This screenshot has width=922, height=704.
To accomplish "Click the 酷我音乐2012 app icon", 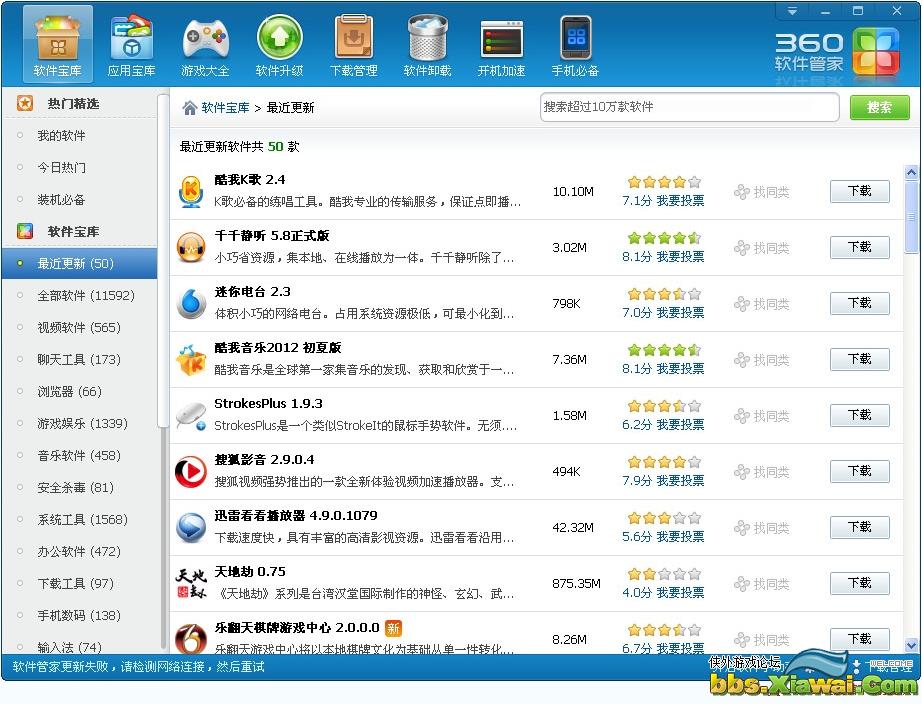I will pyautogui.click(x=191, y=359).
